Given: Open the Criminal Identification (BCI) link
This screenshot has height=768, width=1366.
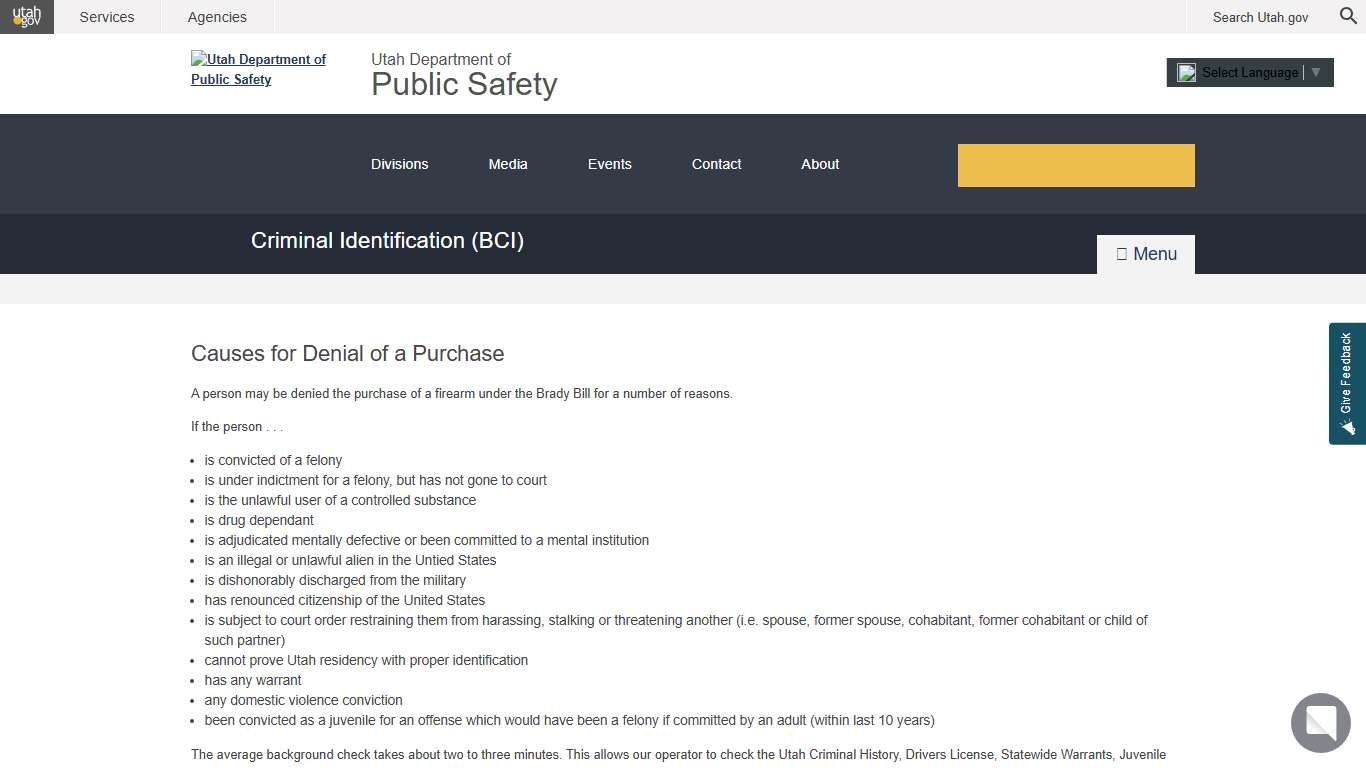Looking at the screenshot, I should point(387,240).
